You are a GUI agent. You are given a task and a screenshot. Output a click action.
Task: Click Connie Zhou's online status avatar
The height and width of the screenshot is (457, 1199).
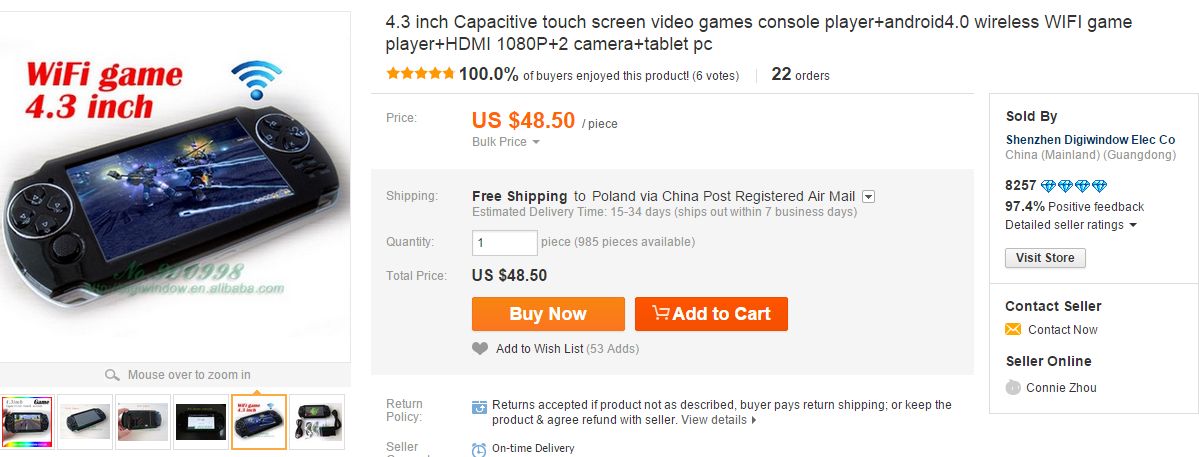[x=1013, y=388]
